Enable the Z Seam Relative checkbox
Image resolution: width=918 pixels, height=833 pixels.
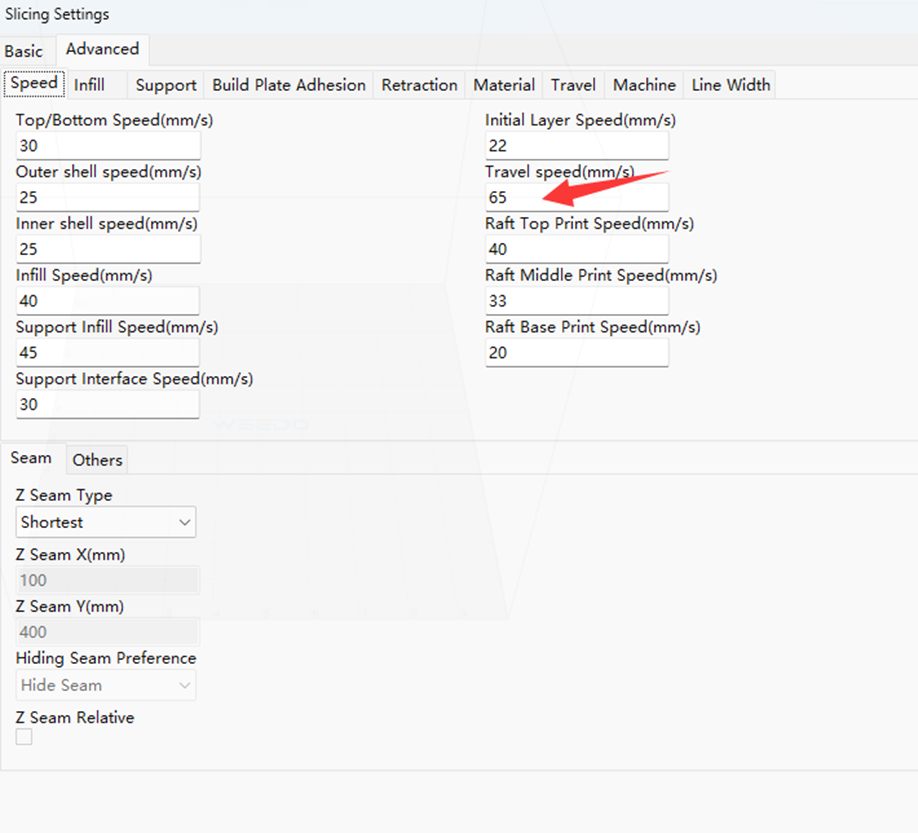click(23, 737)
